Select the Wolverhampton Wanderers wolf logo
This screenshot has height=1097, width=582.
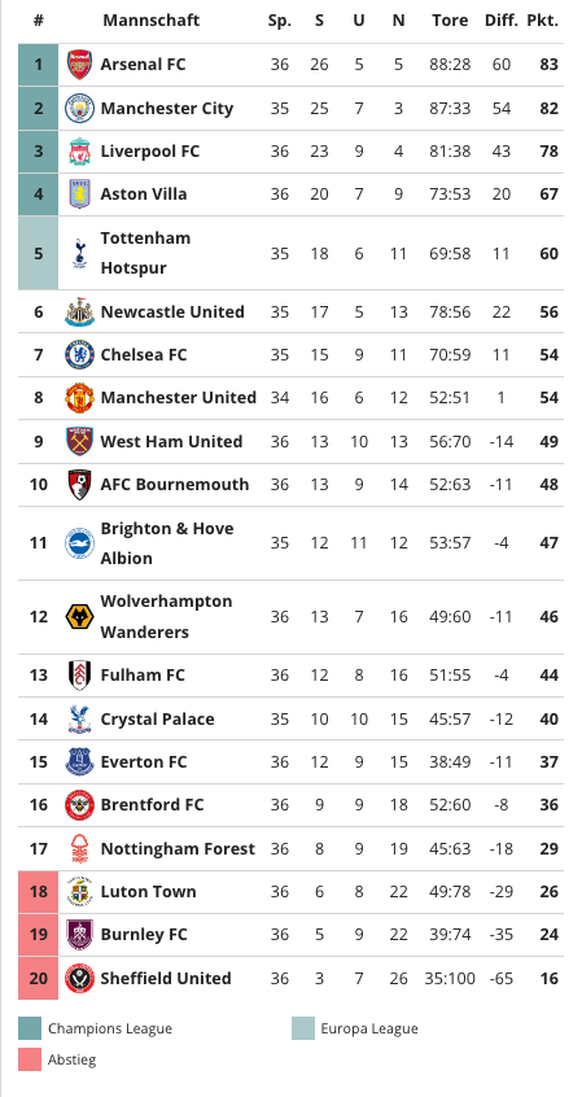79,617
